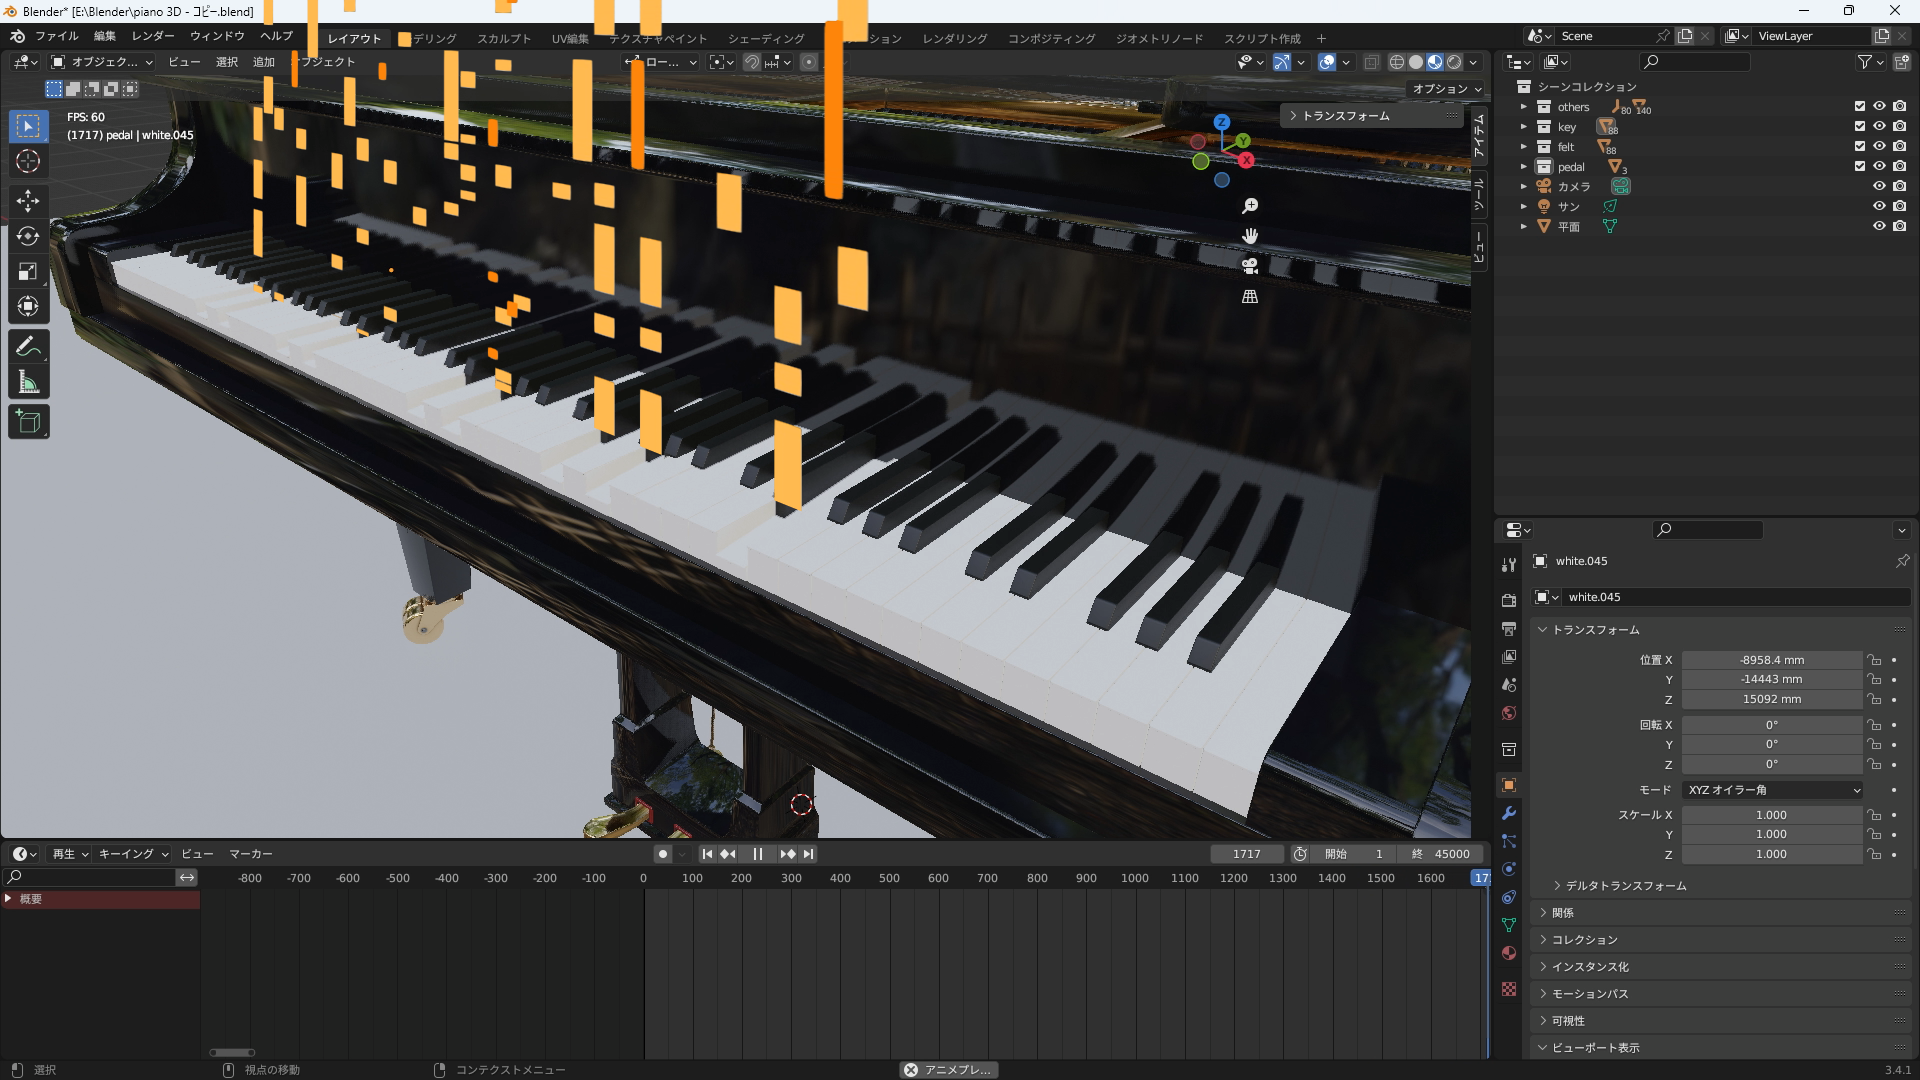The width and height of the screenshot is (1920, 1080).
Task: Select the Move tool in toolbar
Action: coord(28,200)
